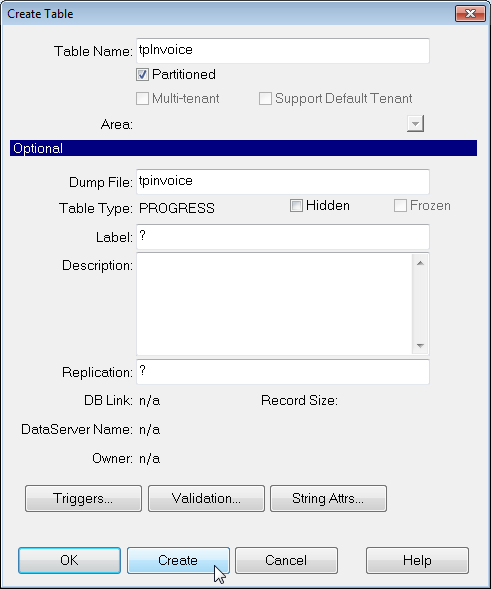This screenshot has width=491, height=589.
Task: Open the Area dropdown arrow
Action: point(415,124)
